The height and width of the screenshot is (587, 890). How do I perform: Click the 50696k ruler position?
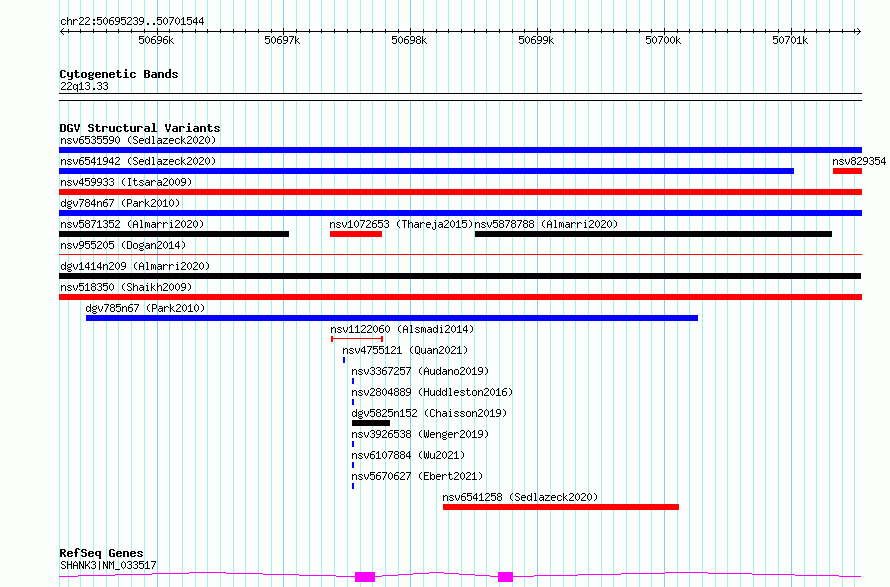[x=156, y=40]
